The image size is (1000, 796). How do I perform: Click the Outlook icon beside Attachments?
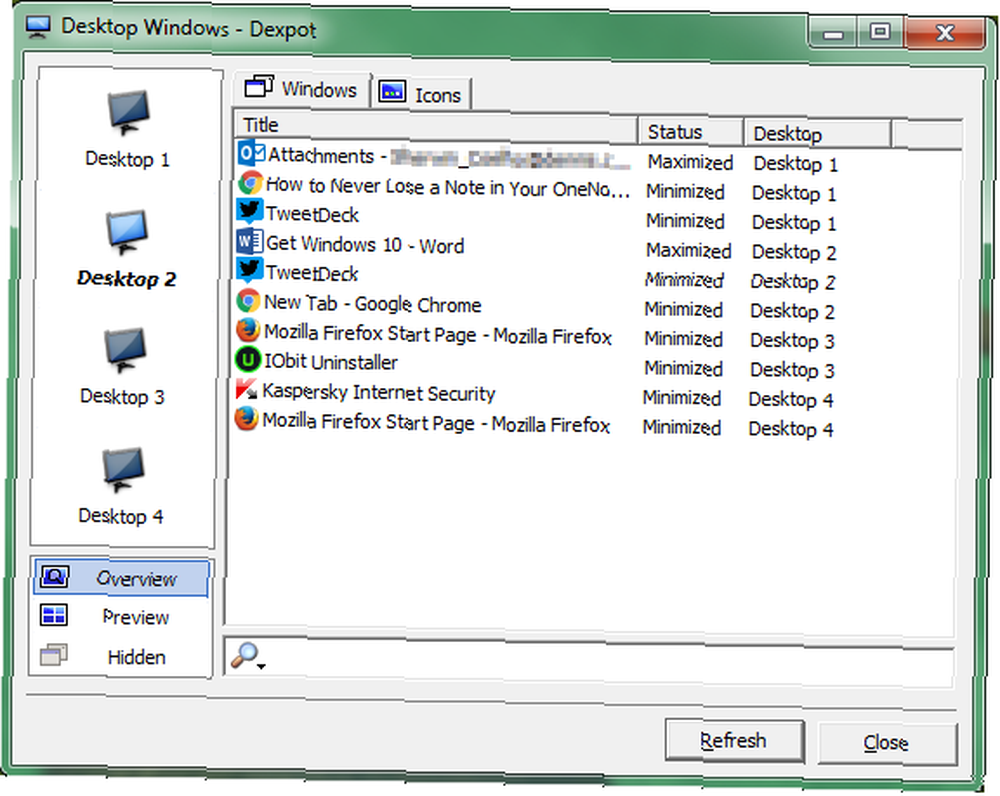(251, 154)
